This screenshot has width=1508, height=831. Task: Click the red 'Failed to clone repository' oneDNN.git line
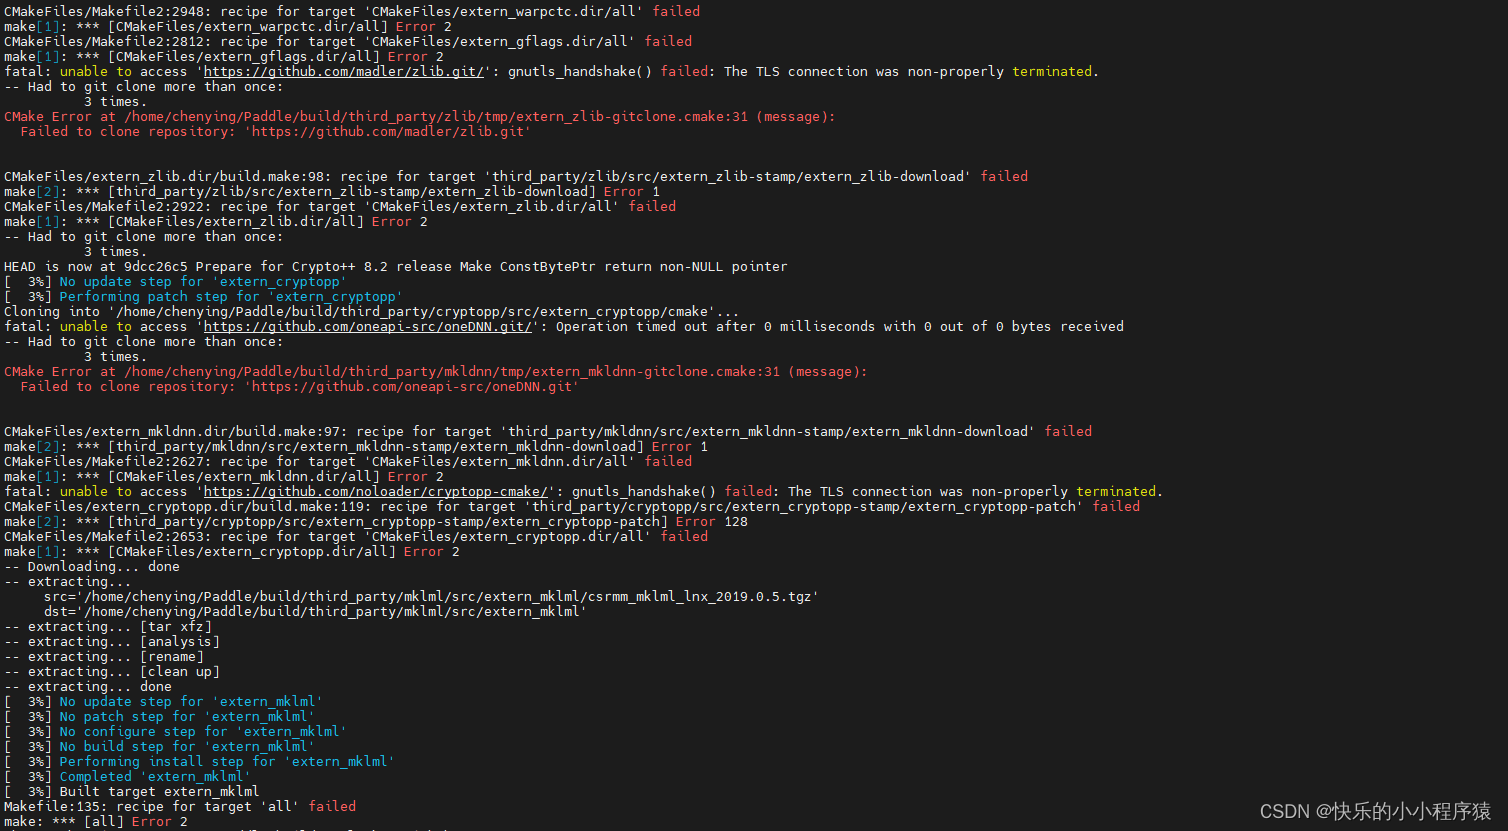point(300,387)
